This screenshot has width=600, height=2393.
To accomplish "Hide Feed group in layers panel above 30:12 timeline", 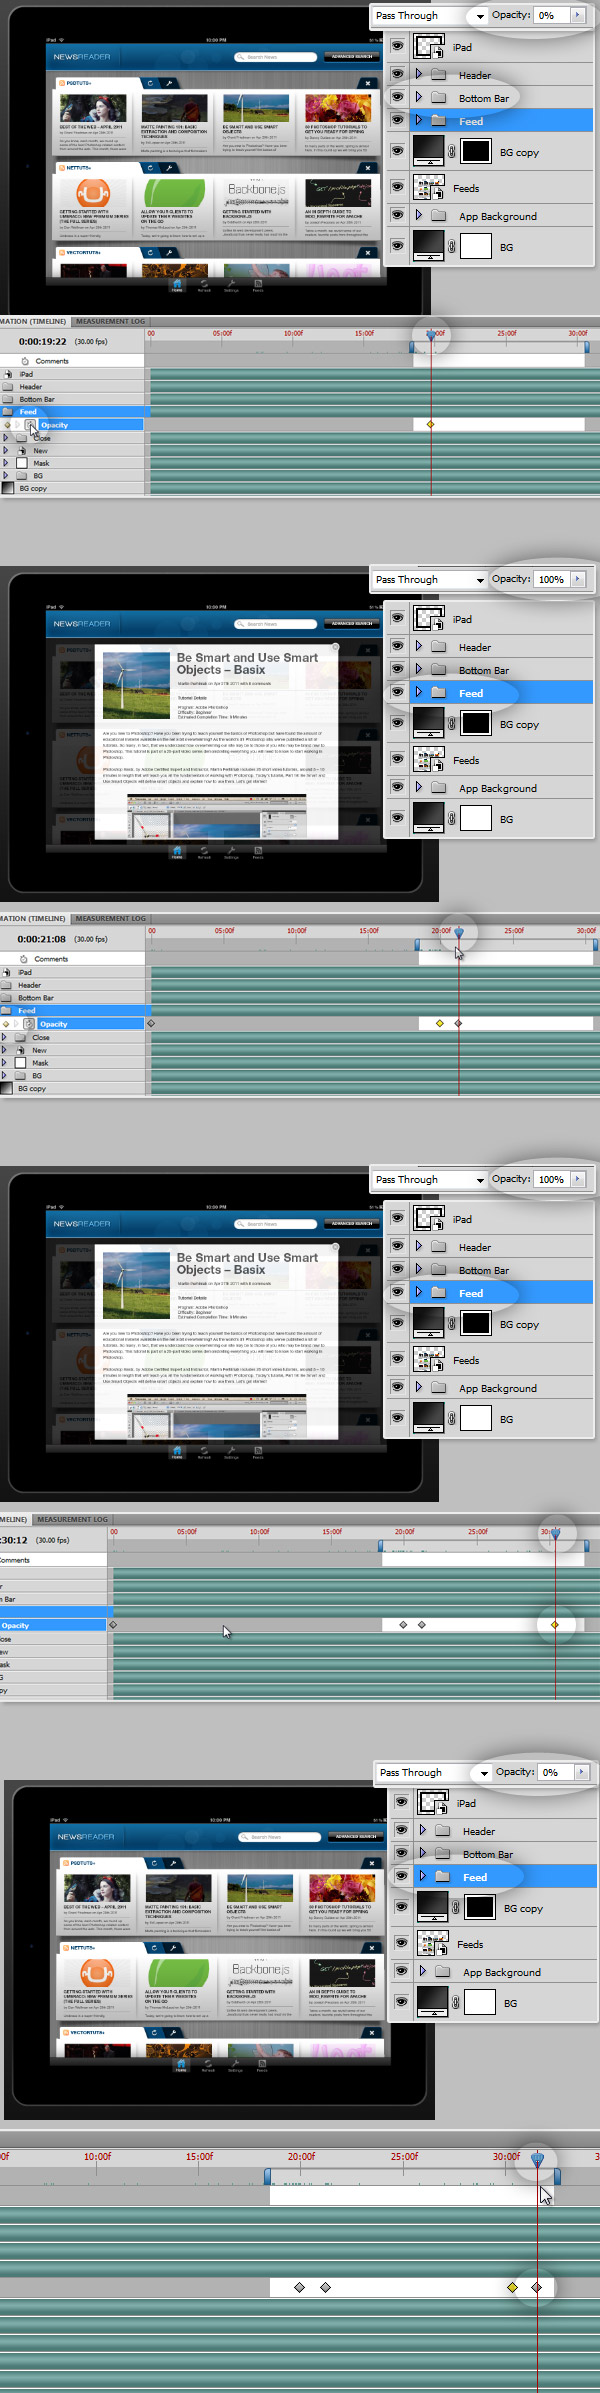I will (x=398, y=1292).
